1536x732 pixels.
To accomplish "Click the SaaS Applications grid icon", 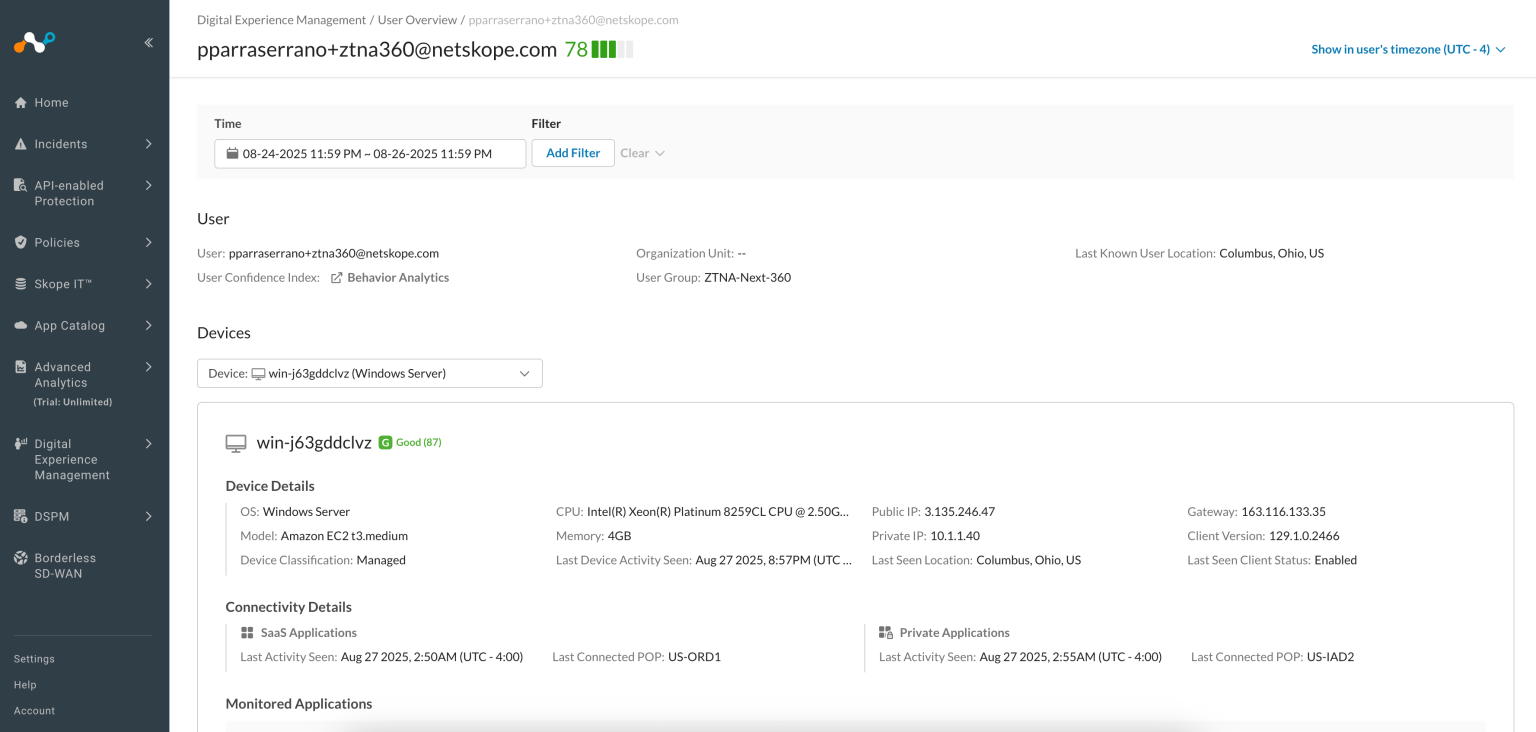I will (x=245, y=632).
